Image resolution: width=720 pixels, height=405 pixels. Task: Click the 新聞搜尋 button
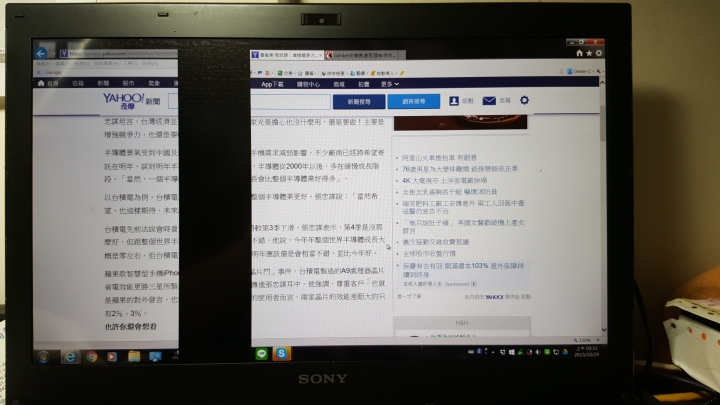[x=359, y=101]
